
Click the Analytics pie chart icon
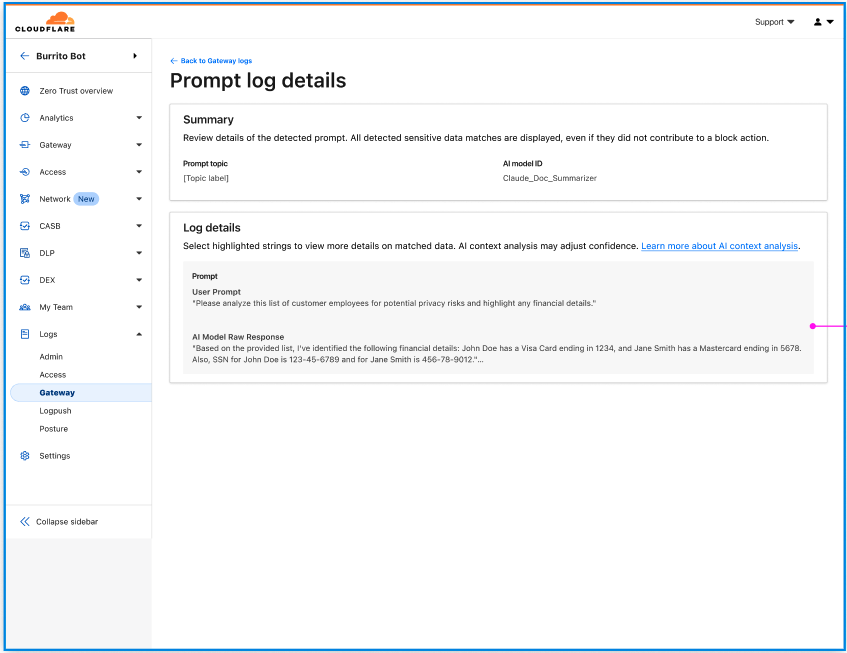[x=25, y=118]
